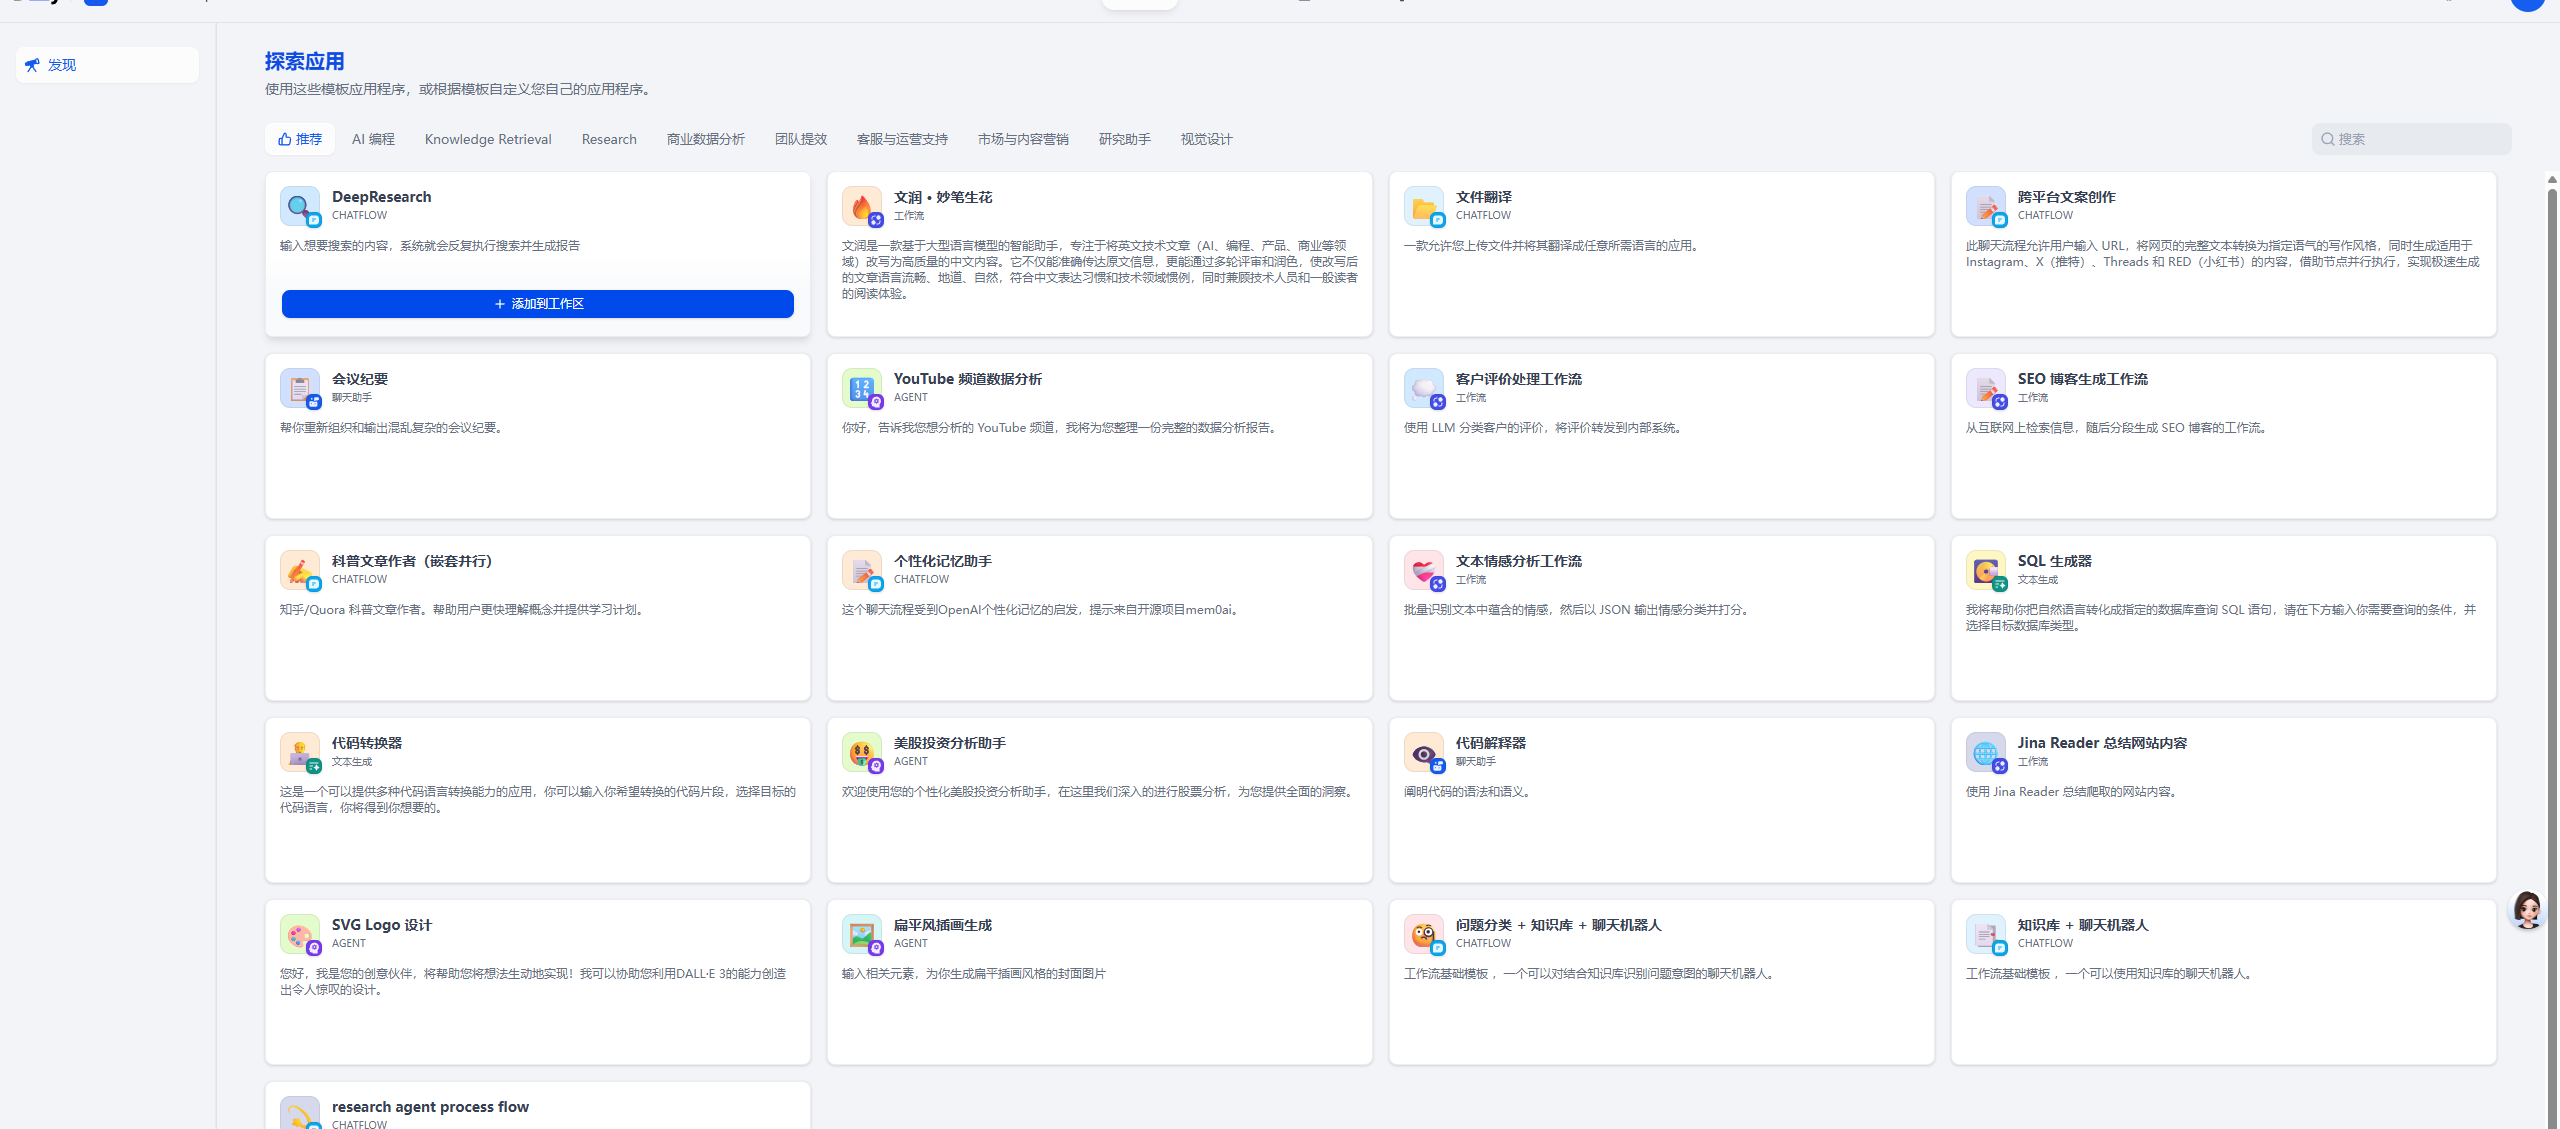The image size is (2560, 1129).
Task: Click the 文本情感分析工作流 heart icon
Action: coord(1423,570)
